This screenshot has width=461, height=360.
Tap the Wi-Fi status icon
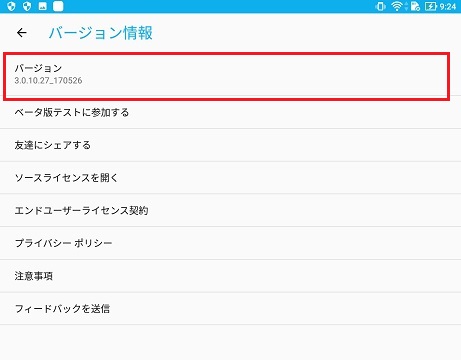tap(397, 6)
